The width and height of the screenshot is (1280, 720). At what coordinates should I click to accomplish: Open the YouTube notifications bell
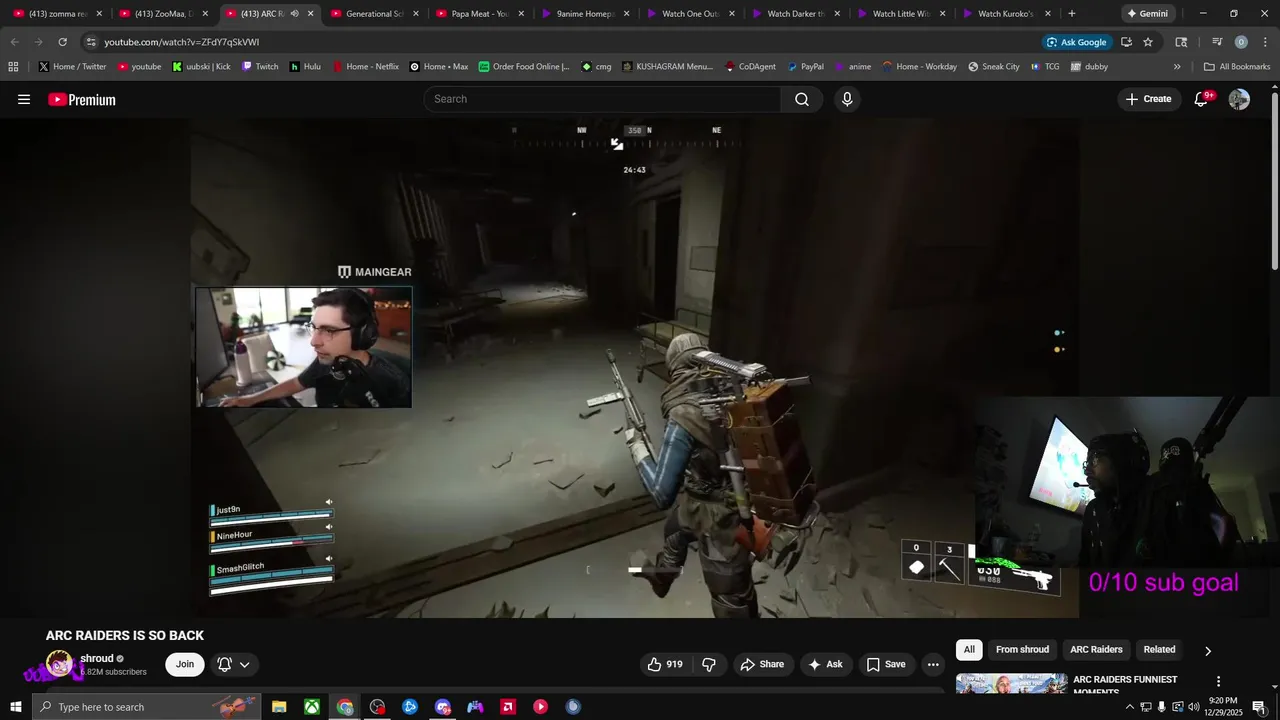1202,99
